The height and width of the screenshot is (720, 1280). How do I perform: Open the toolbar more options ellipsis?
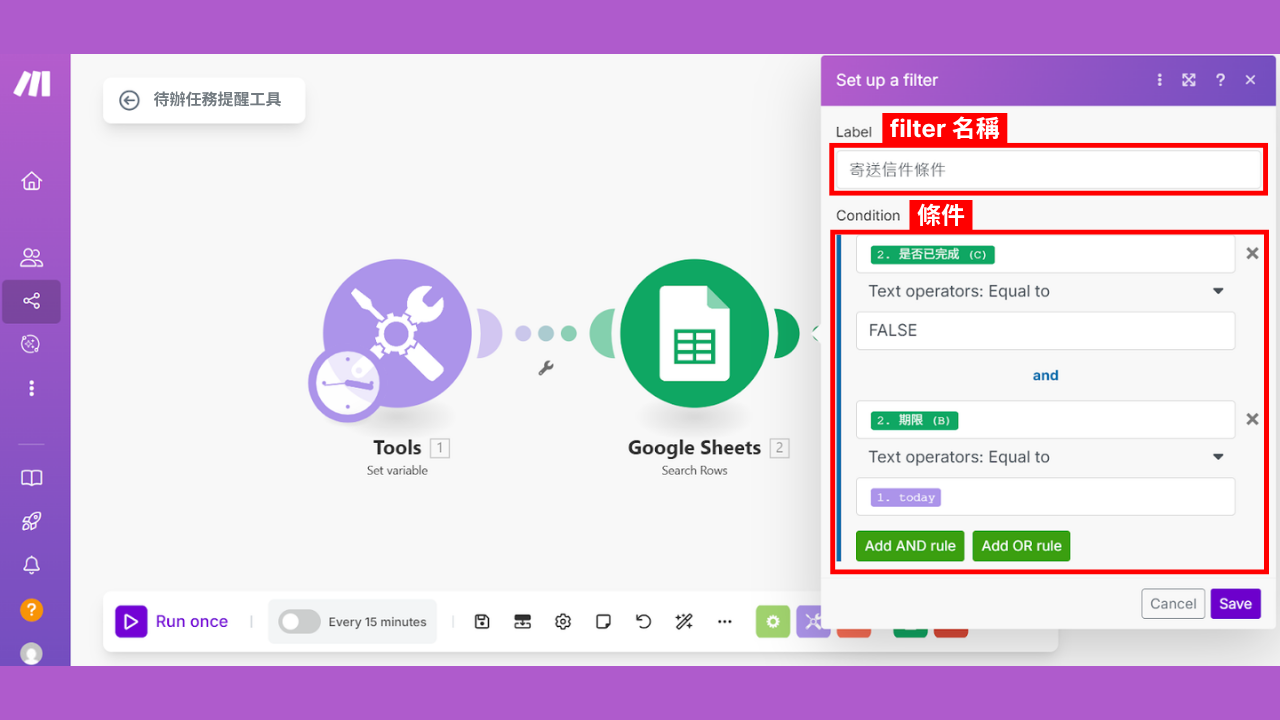(x=725, y=622)
